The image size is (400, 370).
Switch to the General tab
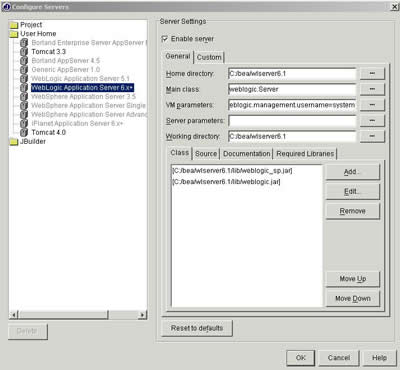coord(178,56)
